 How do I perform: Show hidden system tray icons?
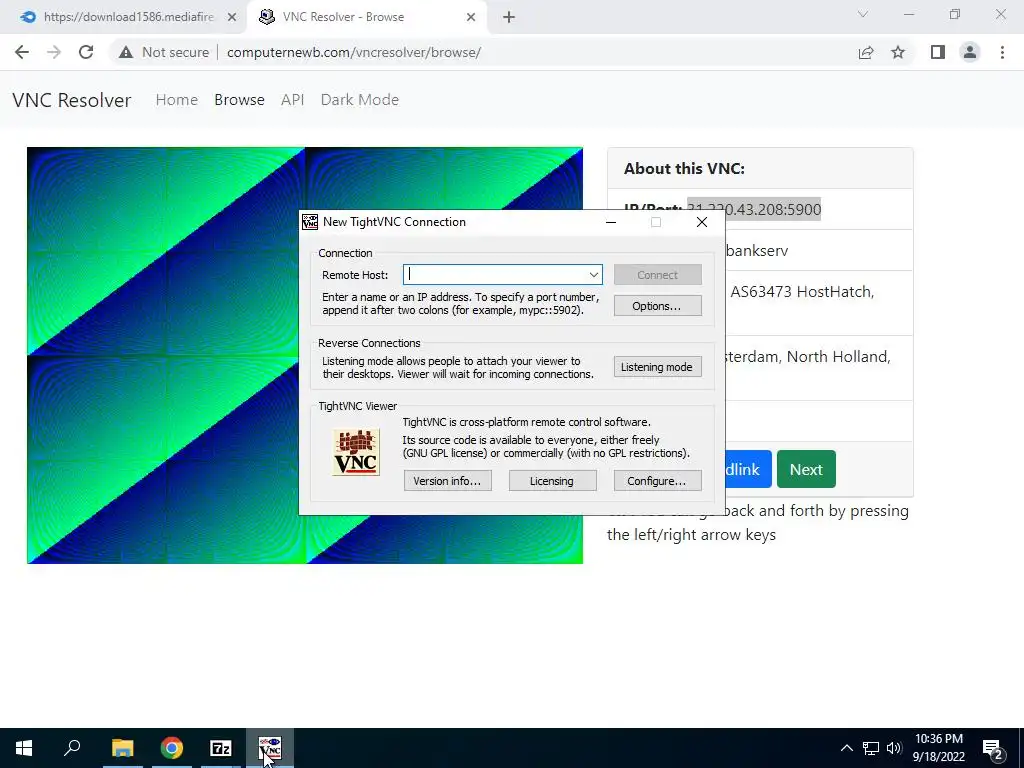(846, 748)
